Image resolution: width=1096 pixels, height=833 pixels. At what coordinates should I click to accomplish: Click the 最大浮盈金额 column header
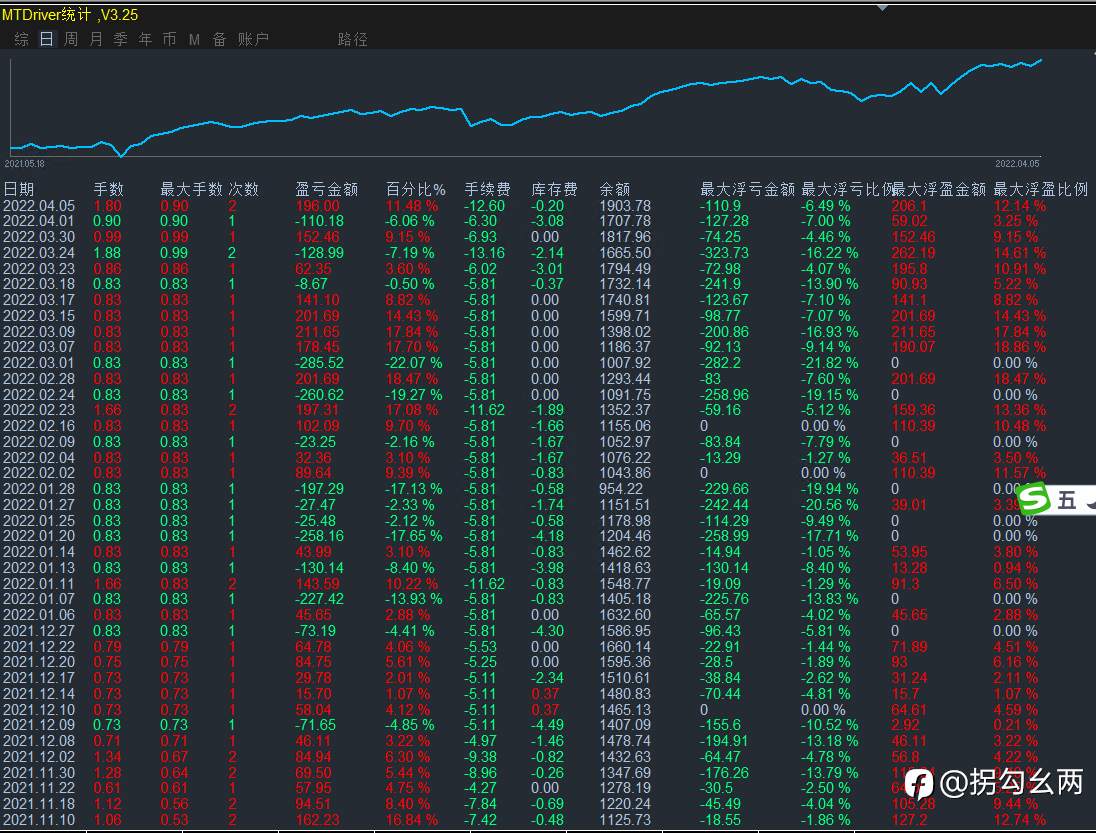[939, 189]
